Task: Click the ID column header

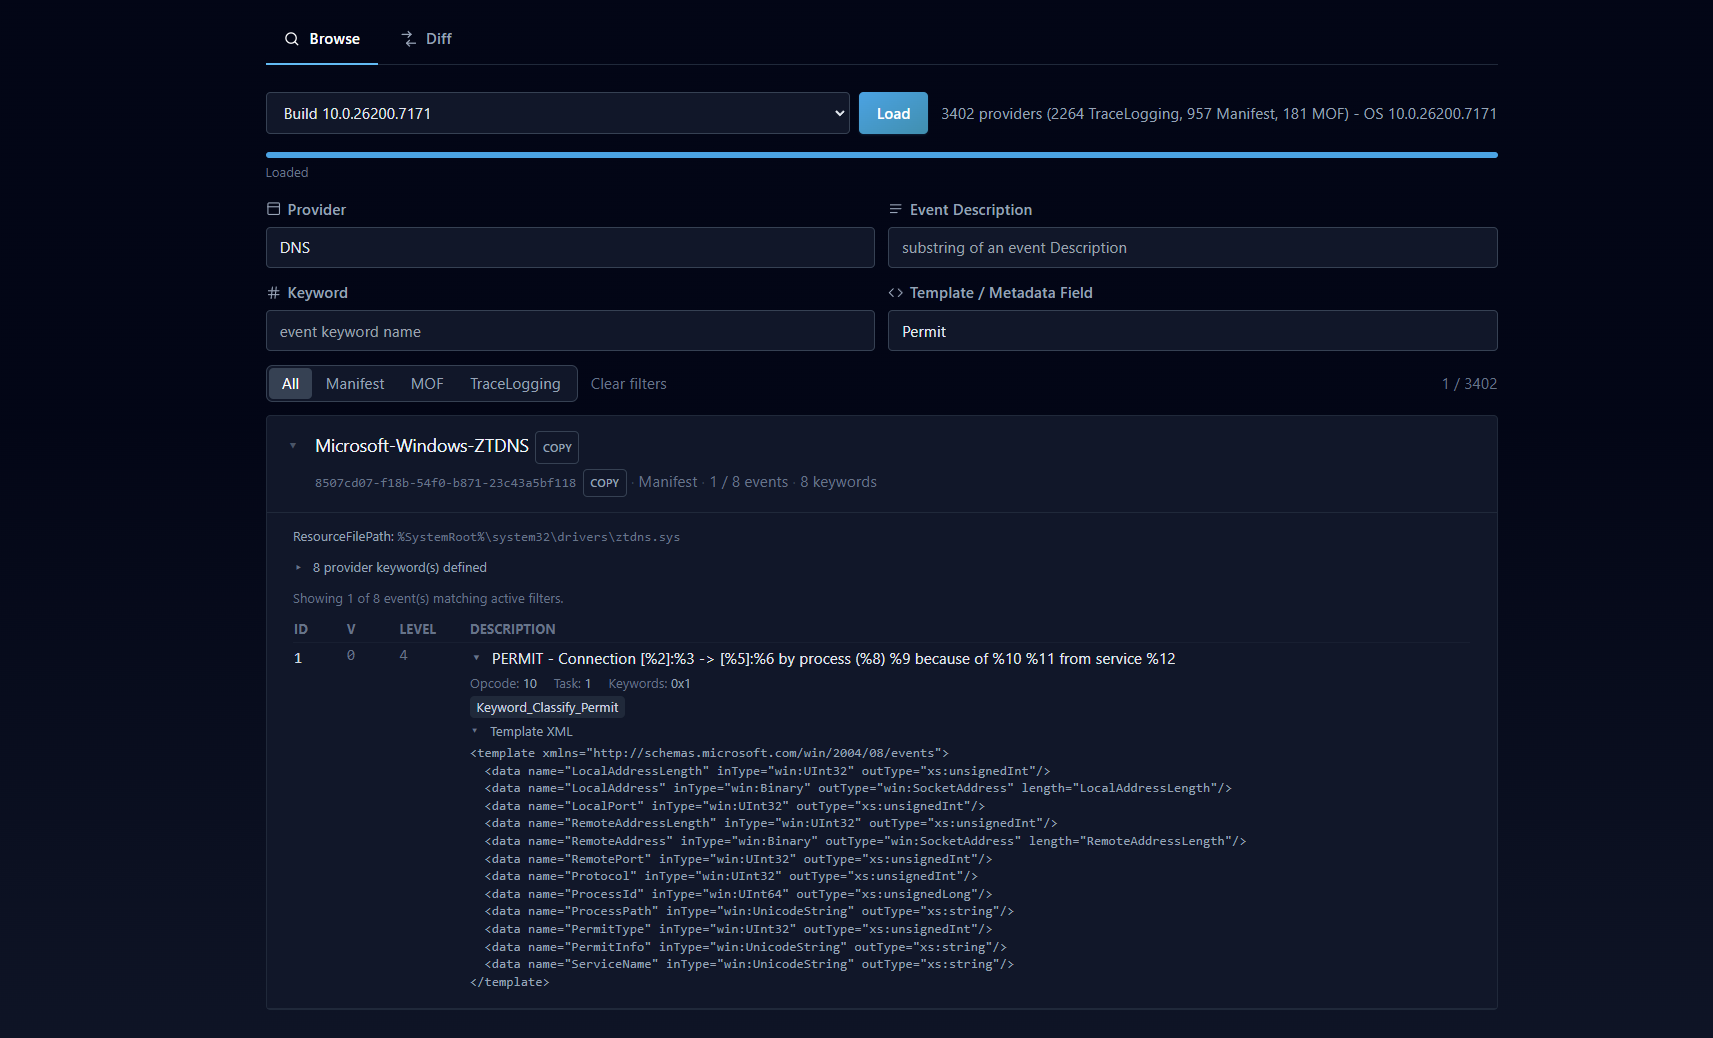Action: (x=301, y=629)
